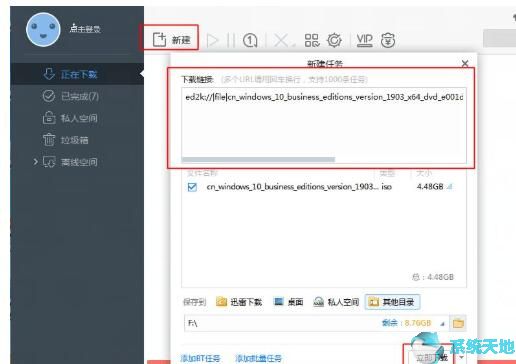516x364 pixels.
Task: Save to 私人空间 option in dialog
Action: click(x=336, y=302)
